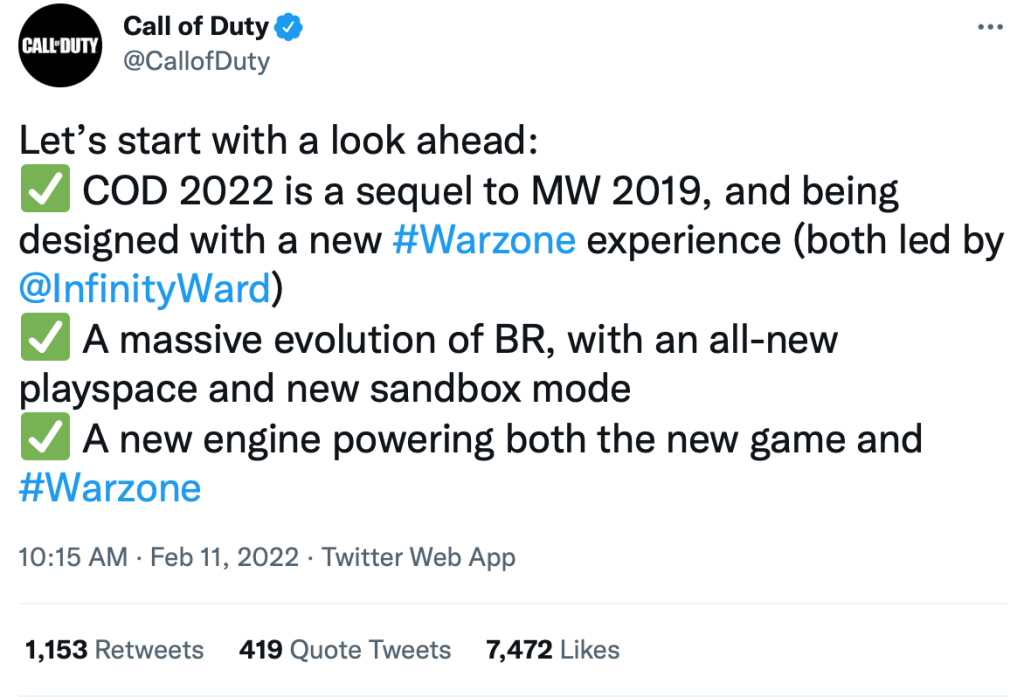Open the Call of Duty display name
The height and width of the screenshot is (697, 1024).
198,28
